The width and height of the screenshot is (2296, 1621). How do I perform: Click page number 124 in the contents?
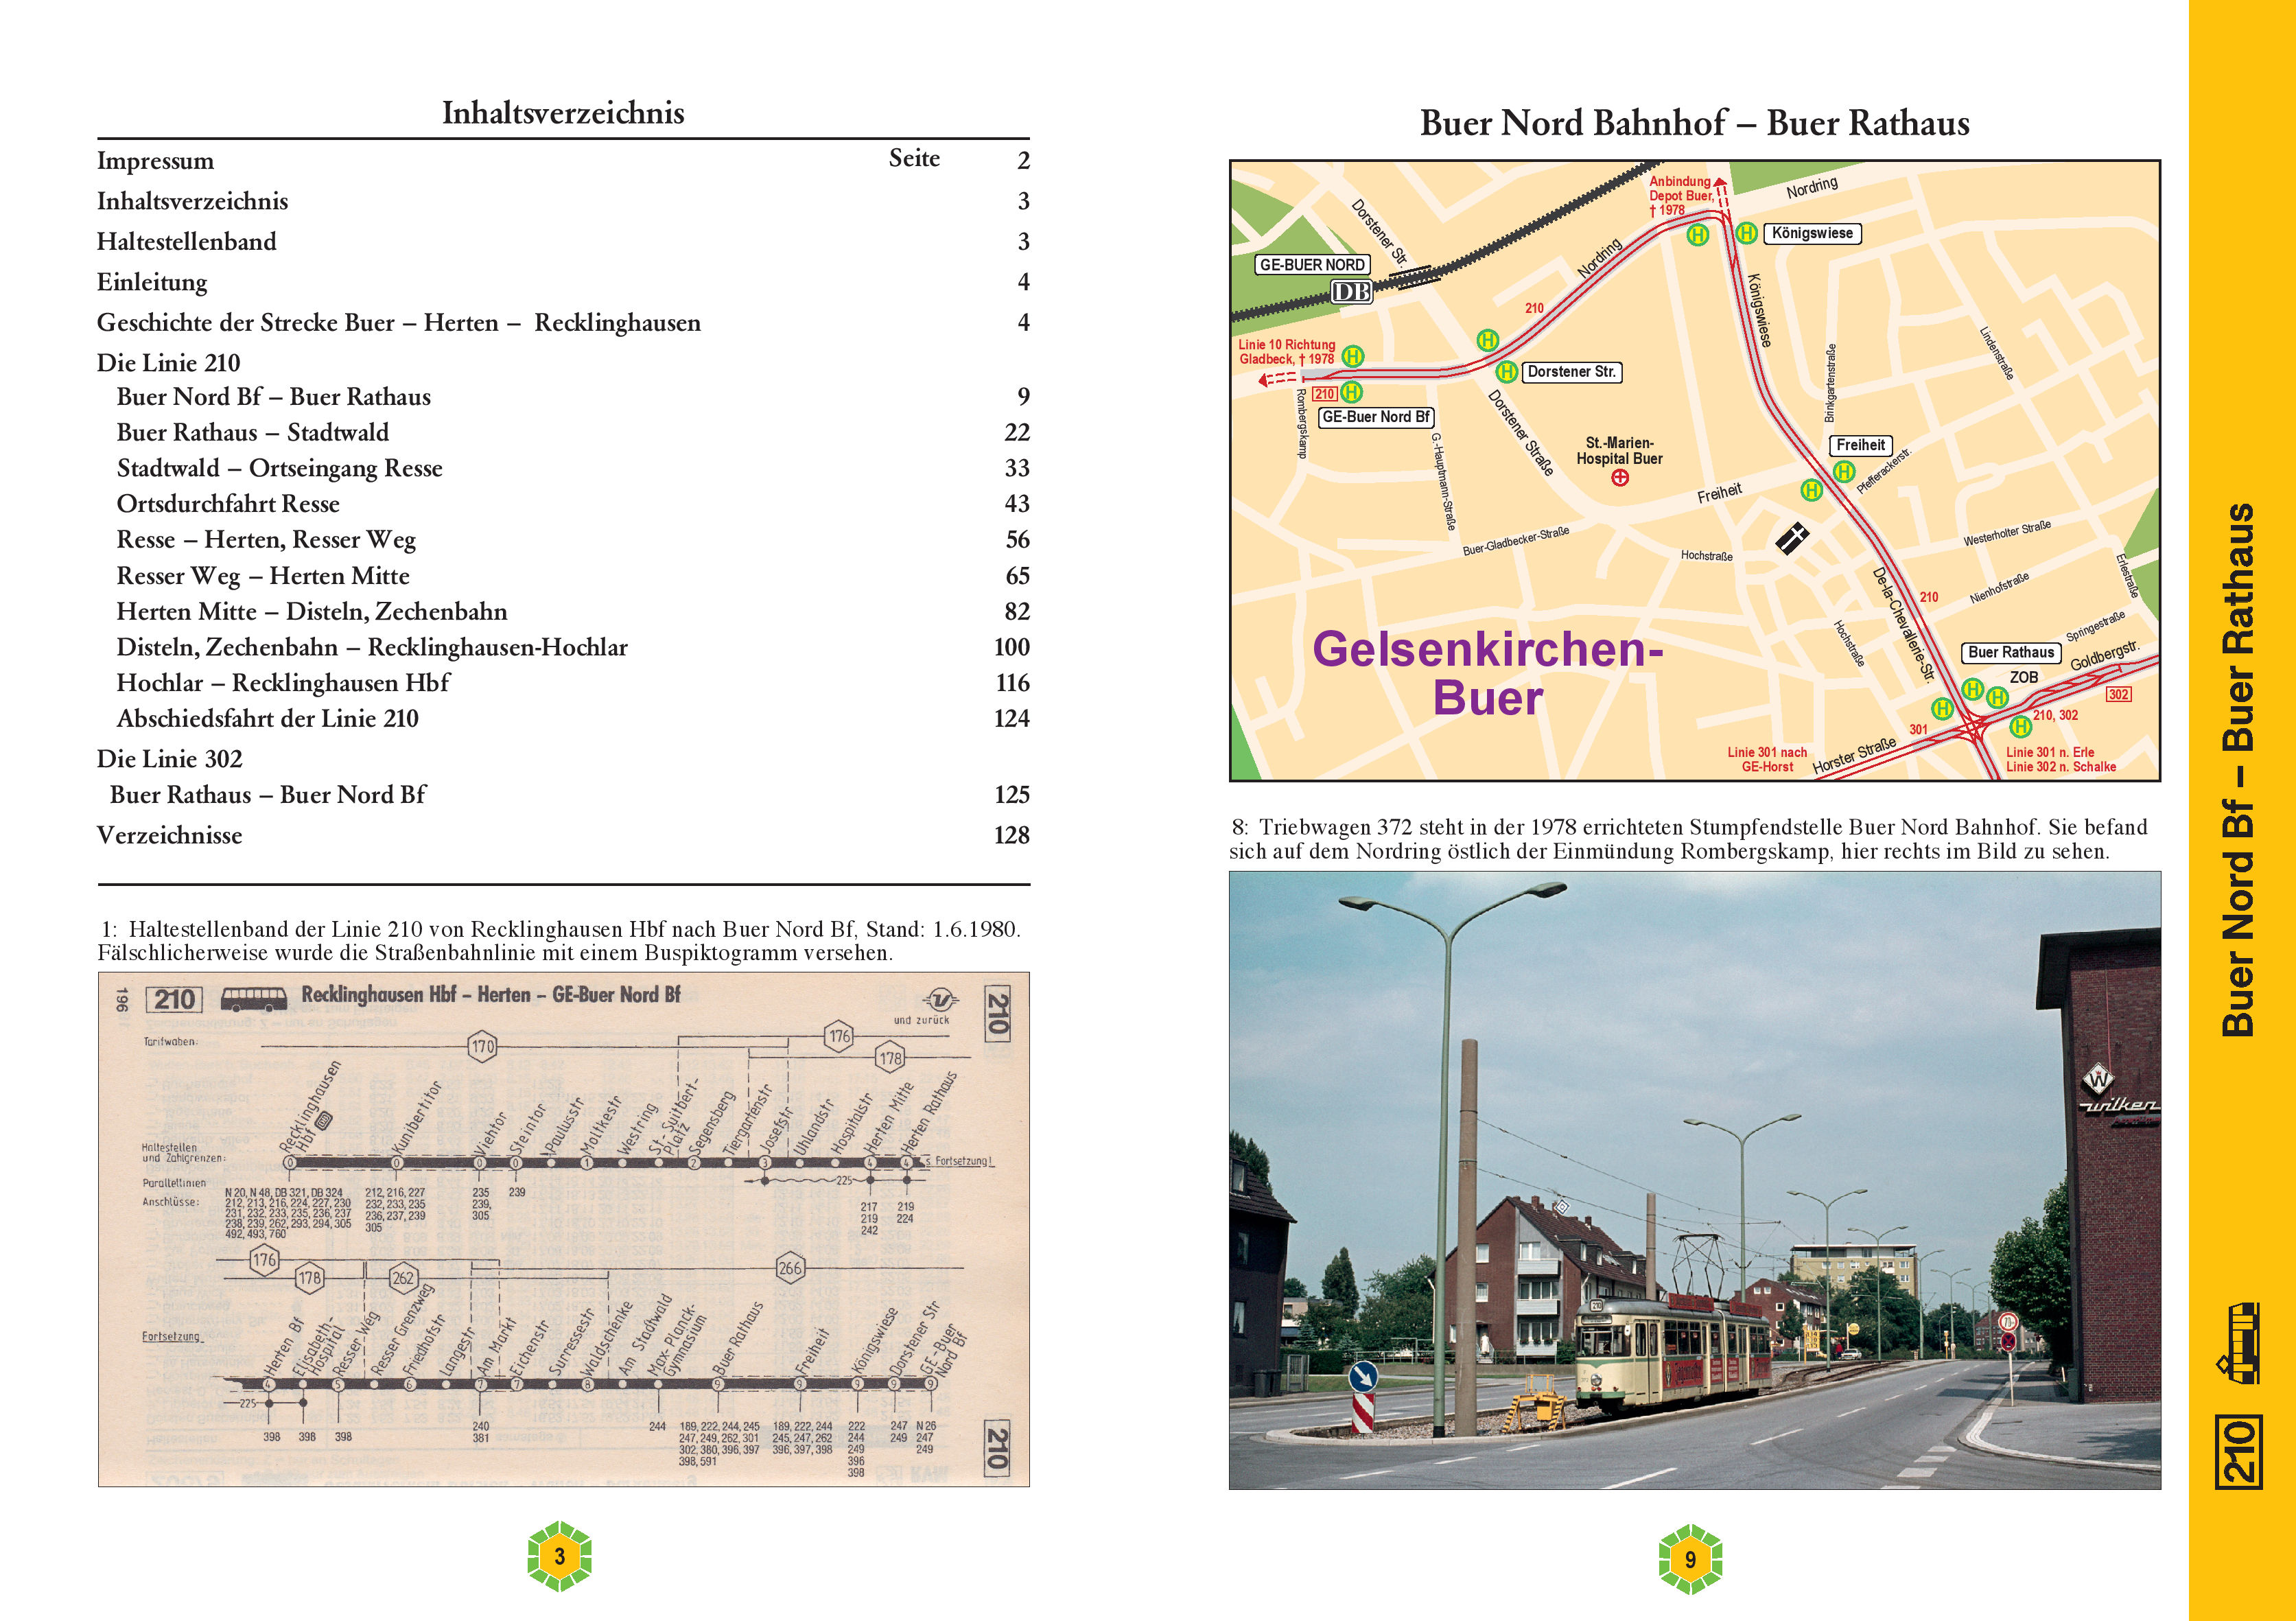pyautogui.click(x=1012, y=719)
